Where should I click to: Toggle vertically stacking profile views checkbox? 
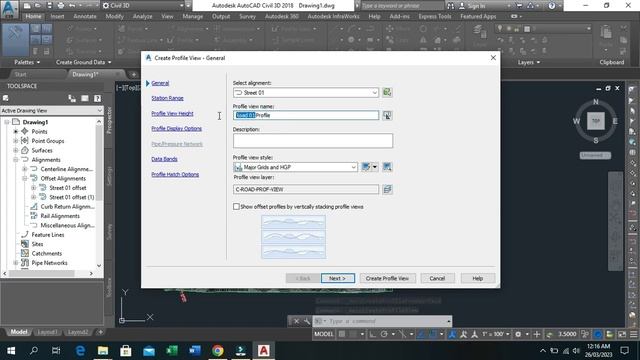[x=236, y=207]
